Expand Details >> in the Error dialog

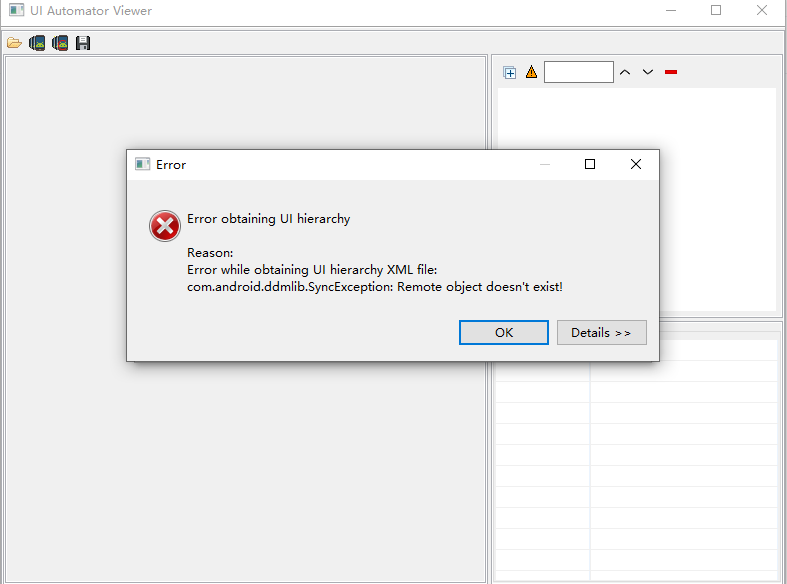[602, 333]
